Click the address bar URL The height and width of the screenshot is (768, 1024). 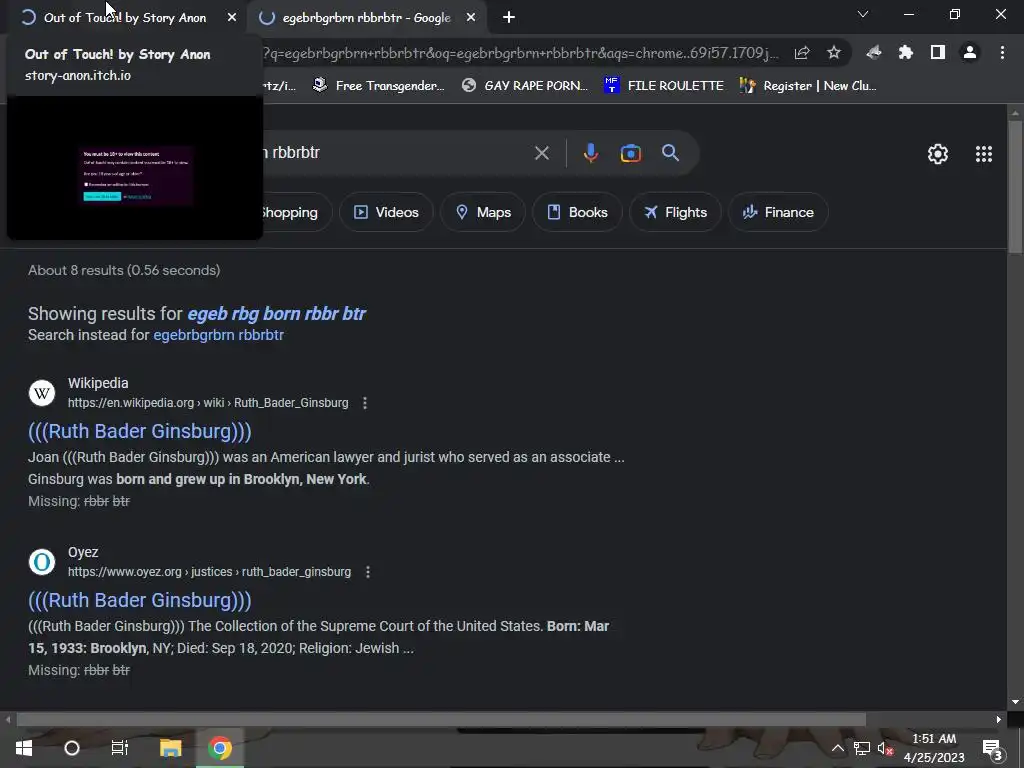point(521,53)
